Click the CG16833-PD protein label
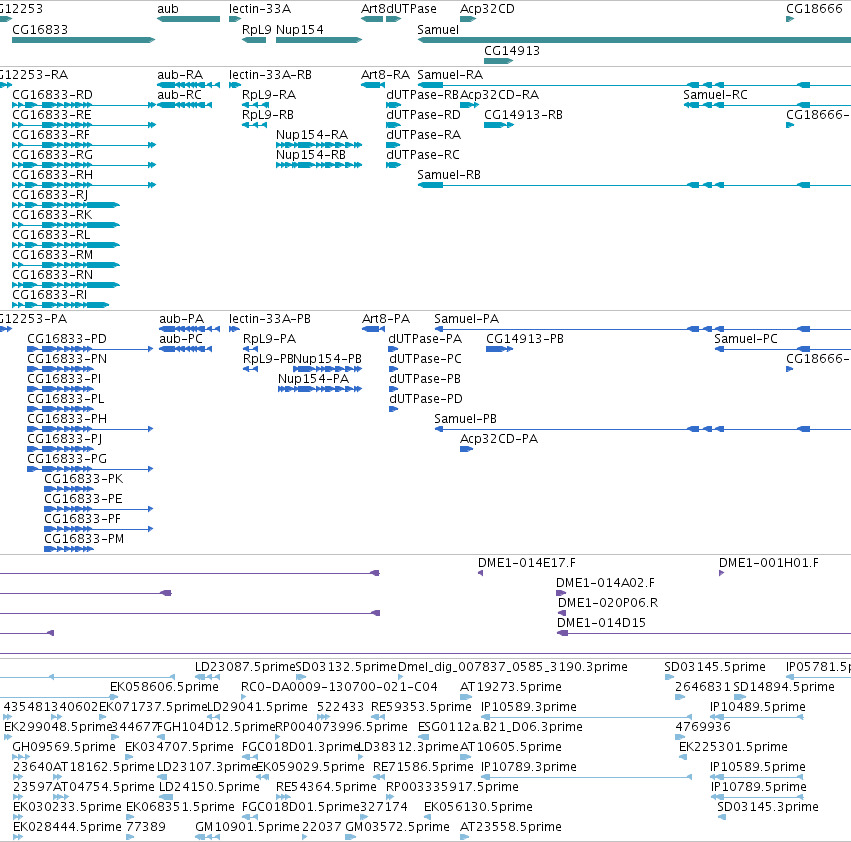The height and width of the screenshot is (842, 851). pyautogui.click(x=67, y=338)
